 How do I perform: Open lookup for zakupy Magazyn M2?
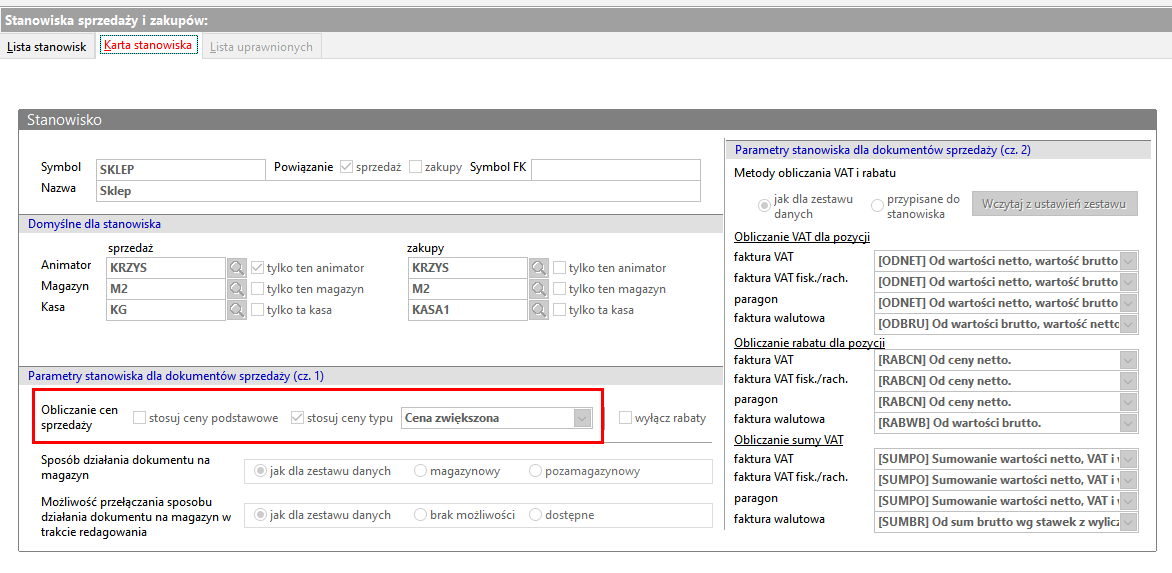[539, 288]
